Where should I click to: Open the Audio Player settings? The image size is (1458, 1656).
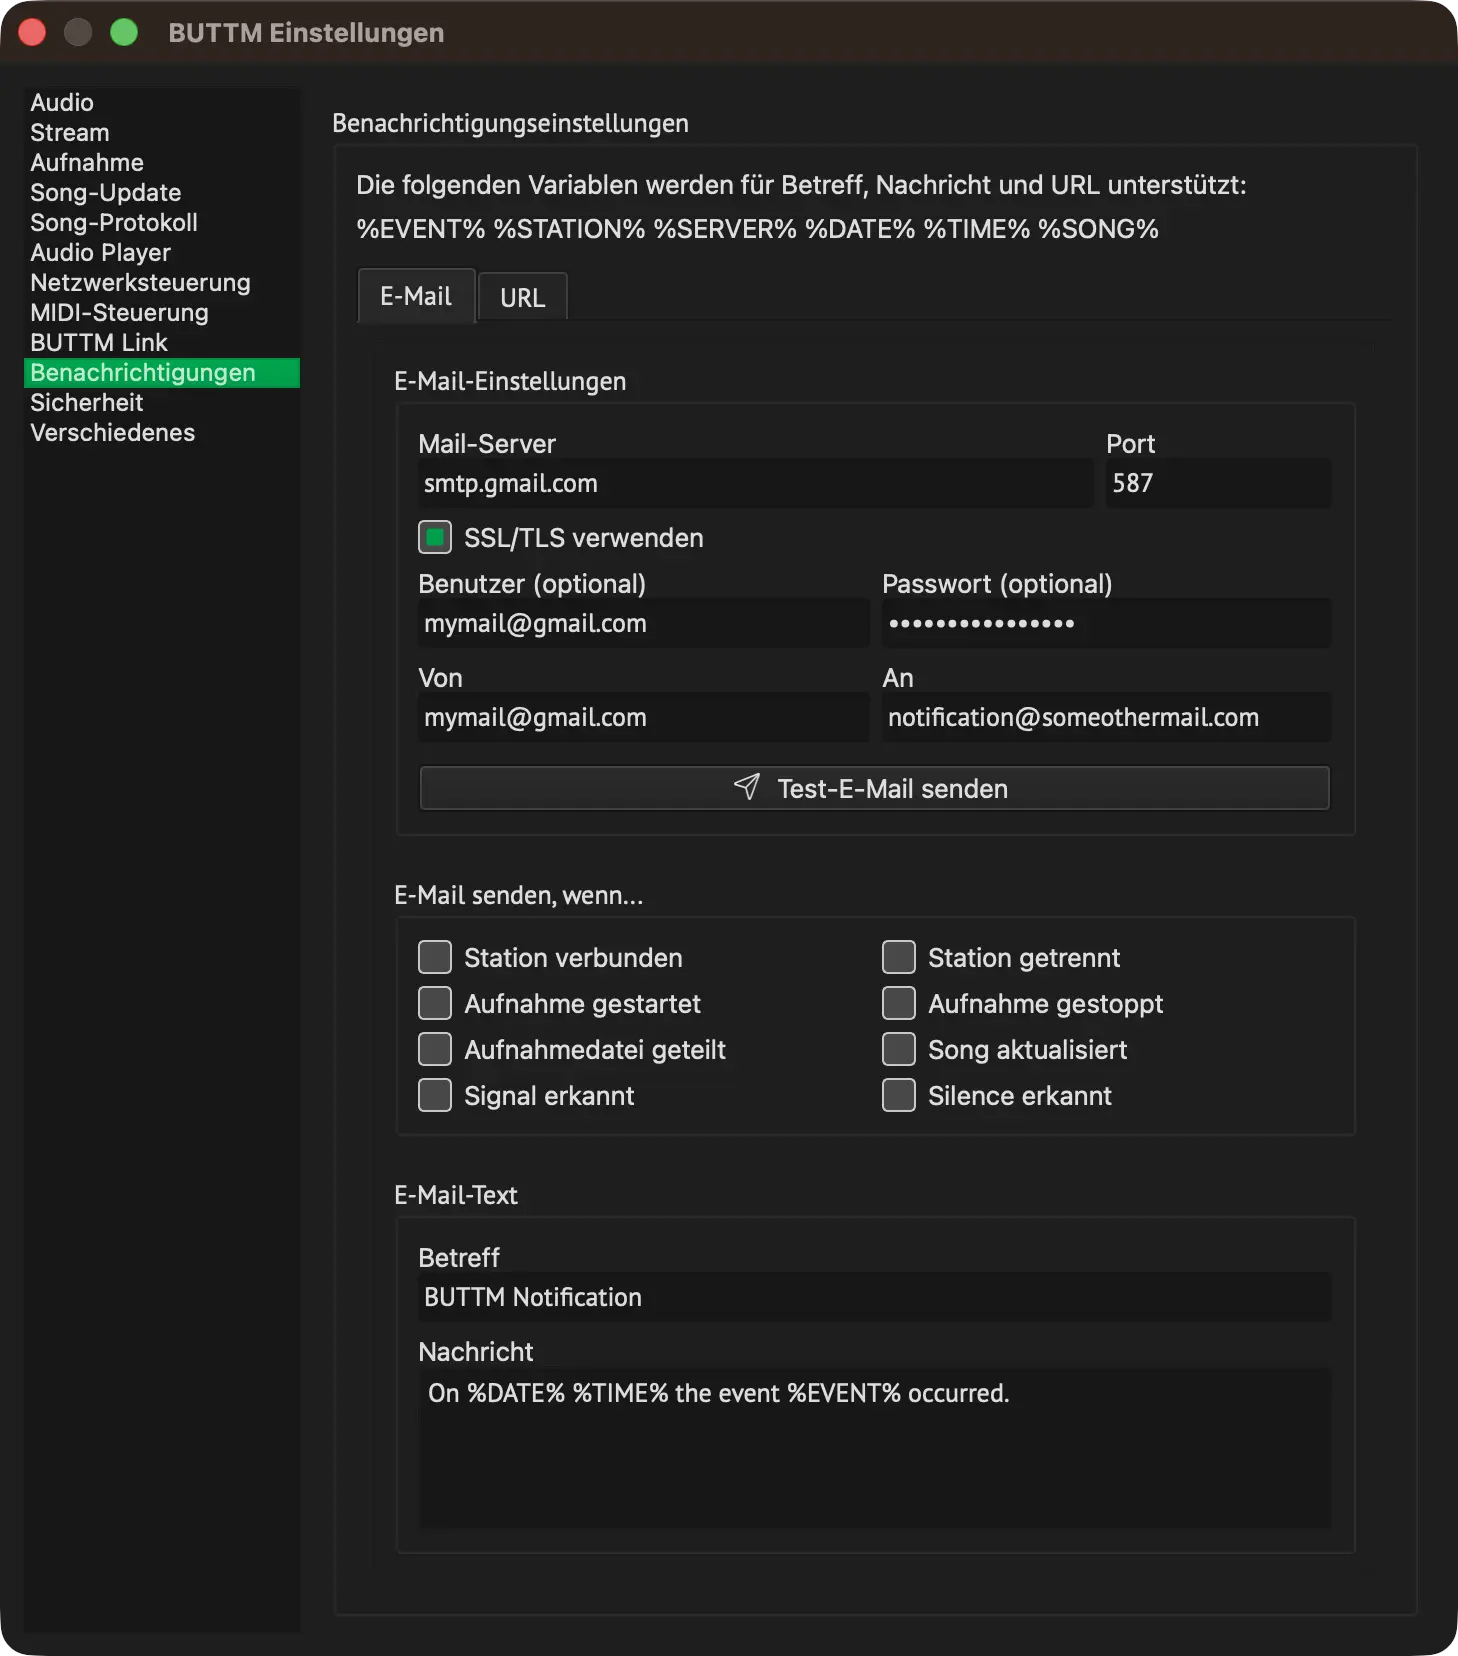click(162, 252)
